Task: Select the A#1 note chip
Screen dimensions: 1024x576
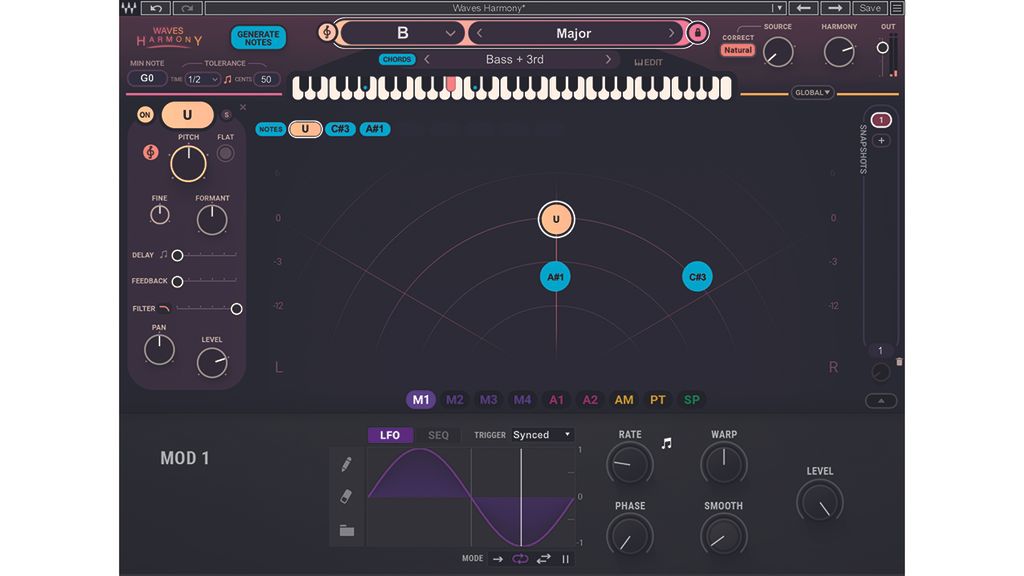Action: pos(374,129)
